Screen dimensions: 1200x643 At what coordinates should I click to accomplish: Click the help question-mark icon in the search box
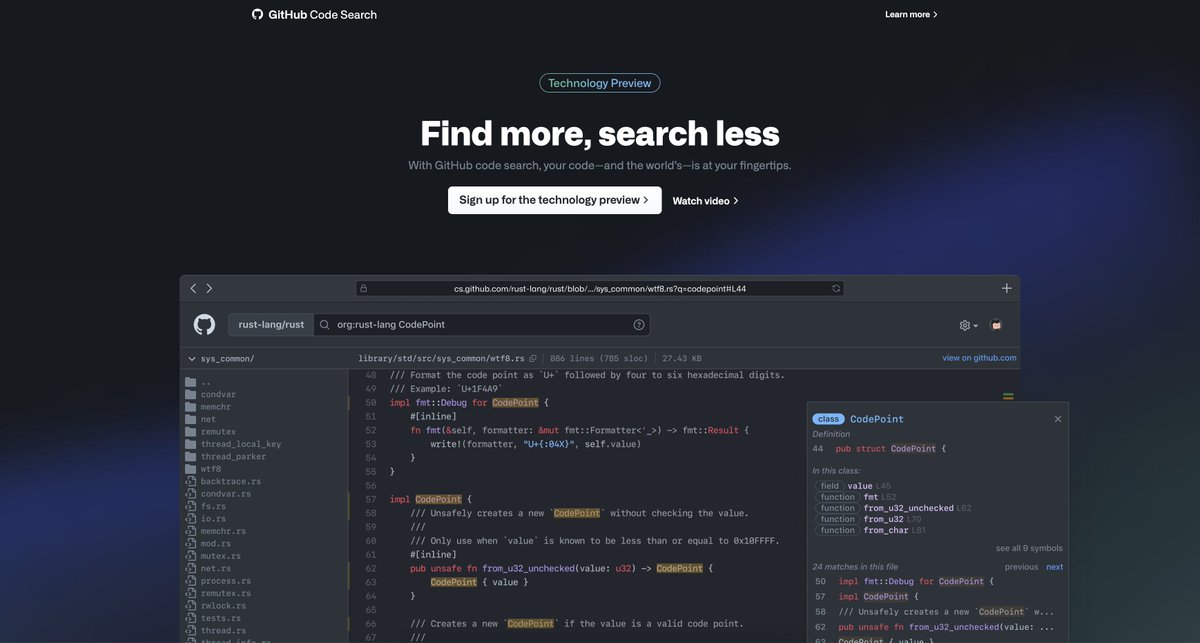point(637,323)
